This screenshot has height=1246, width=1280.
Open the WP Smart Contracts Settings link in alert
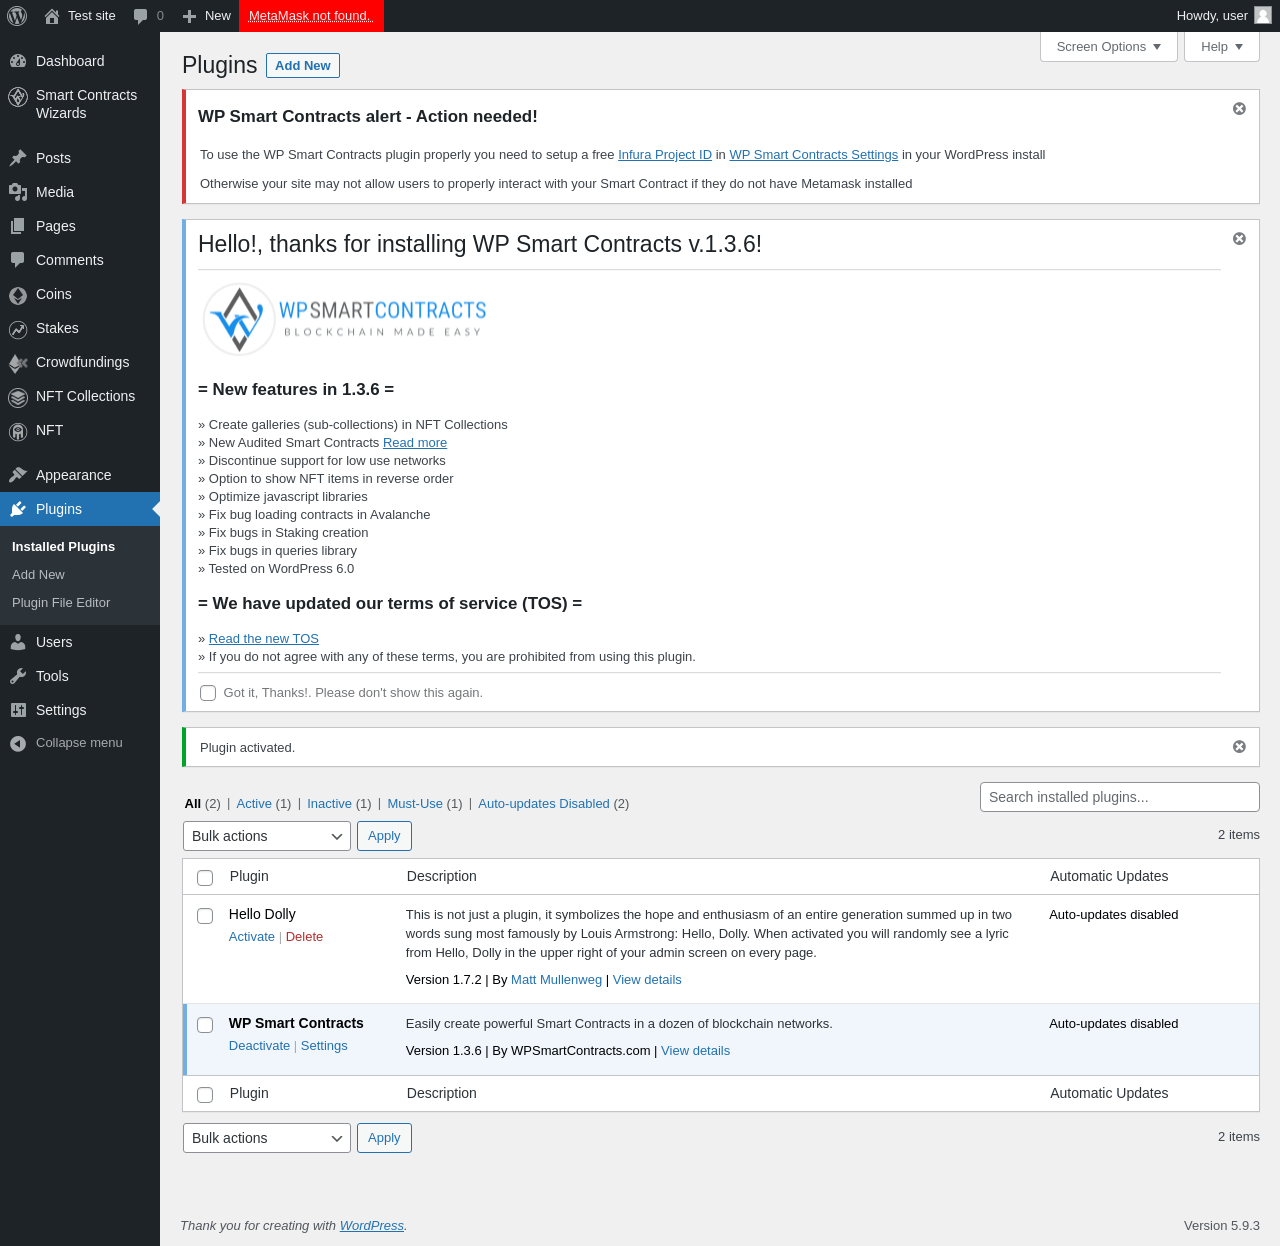(x=813, y=155)
